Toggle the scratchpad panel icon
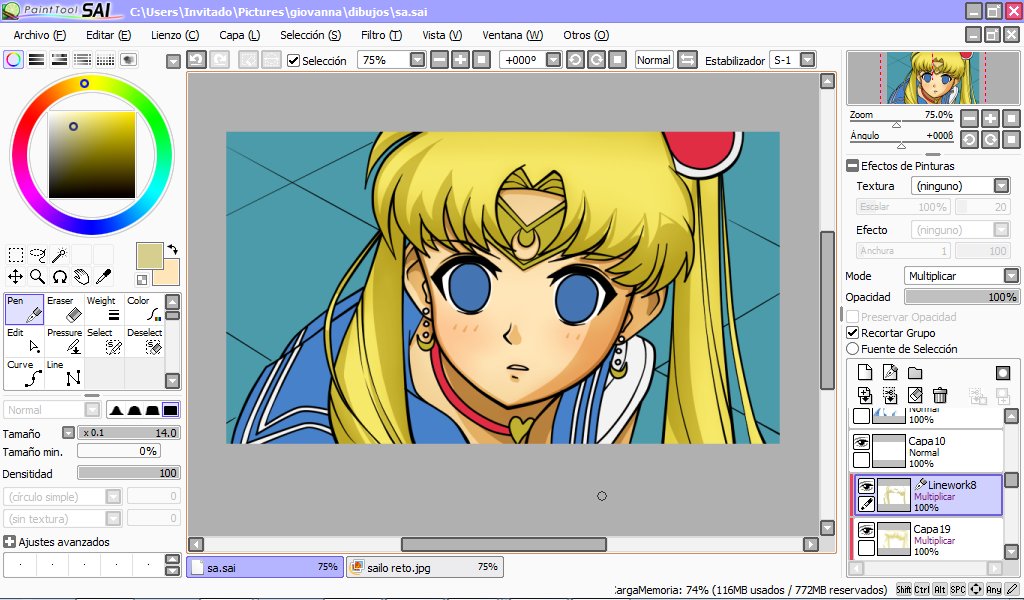Image resolution: width=1024 pixels, height=600 pixels. click(129, 59)
